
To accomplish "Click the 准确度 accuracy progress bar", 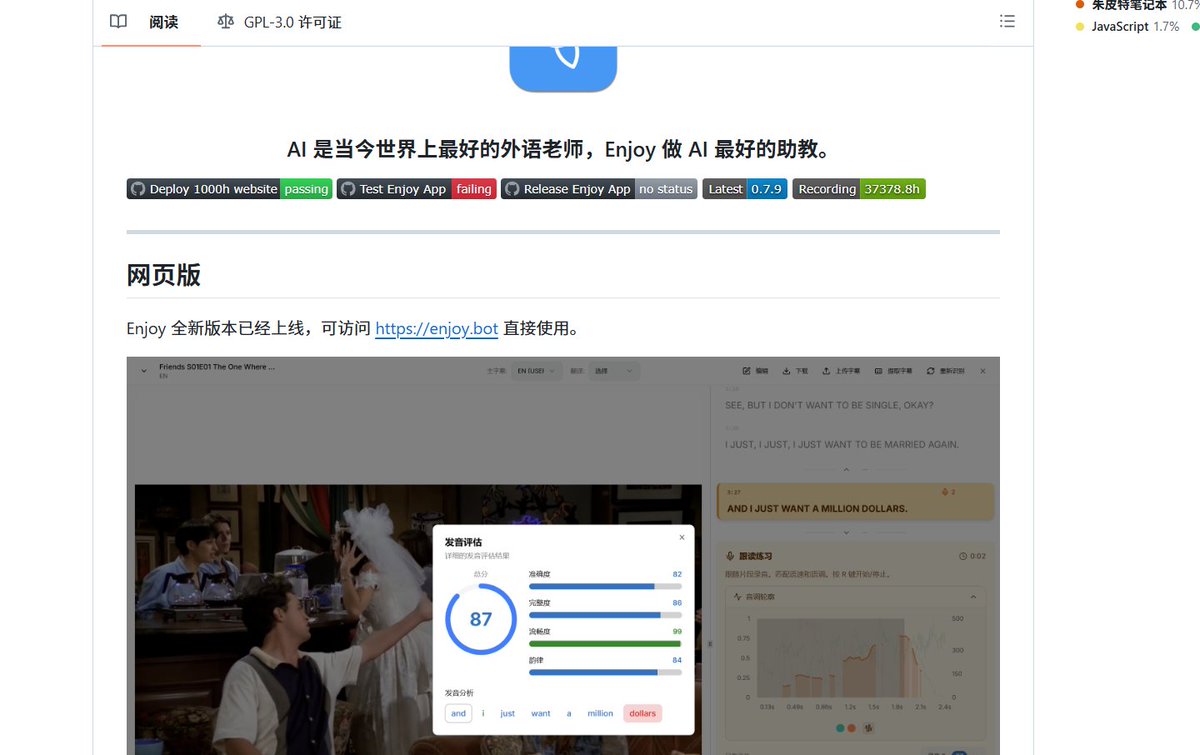I will tap(605, 586).
